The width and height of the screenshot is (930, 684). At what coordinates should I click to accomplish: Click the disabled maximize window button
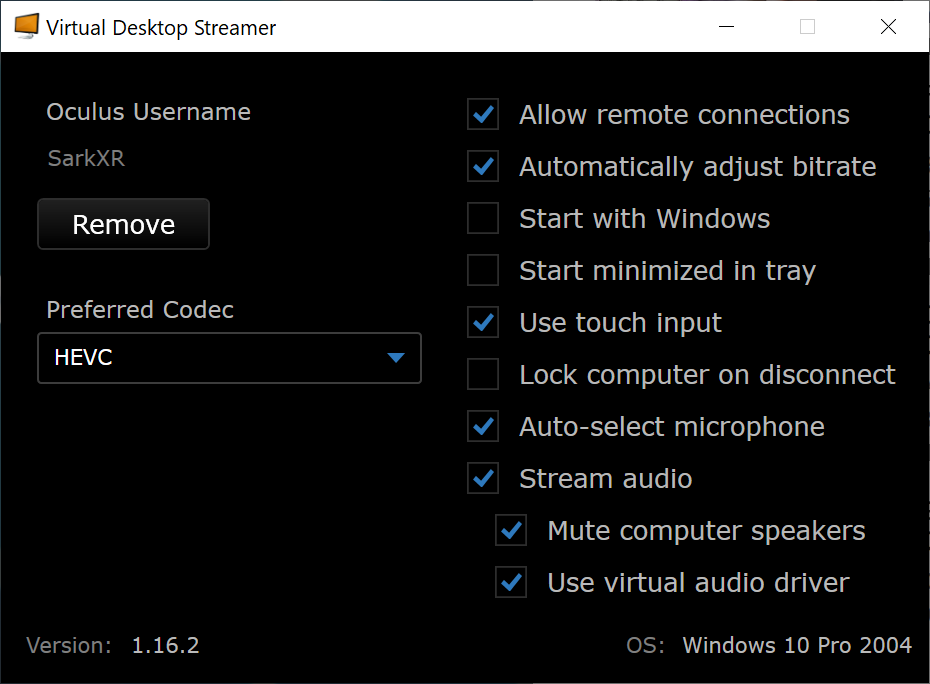point(807,27)
